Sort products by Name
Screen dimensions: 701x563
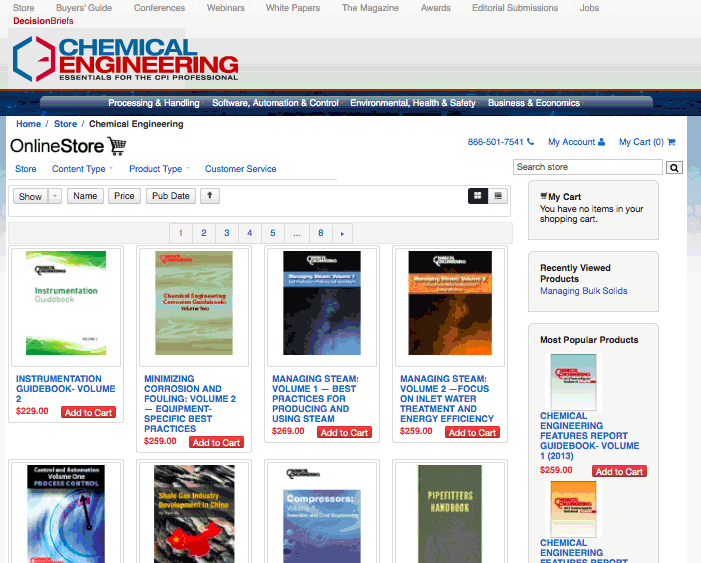coord(85,196)
